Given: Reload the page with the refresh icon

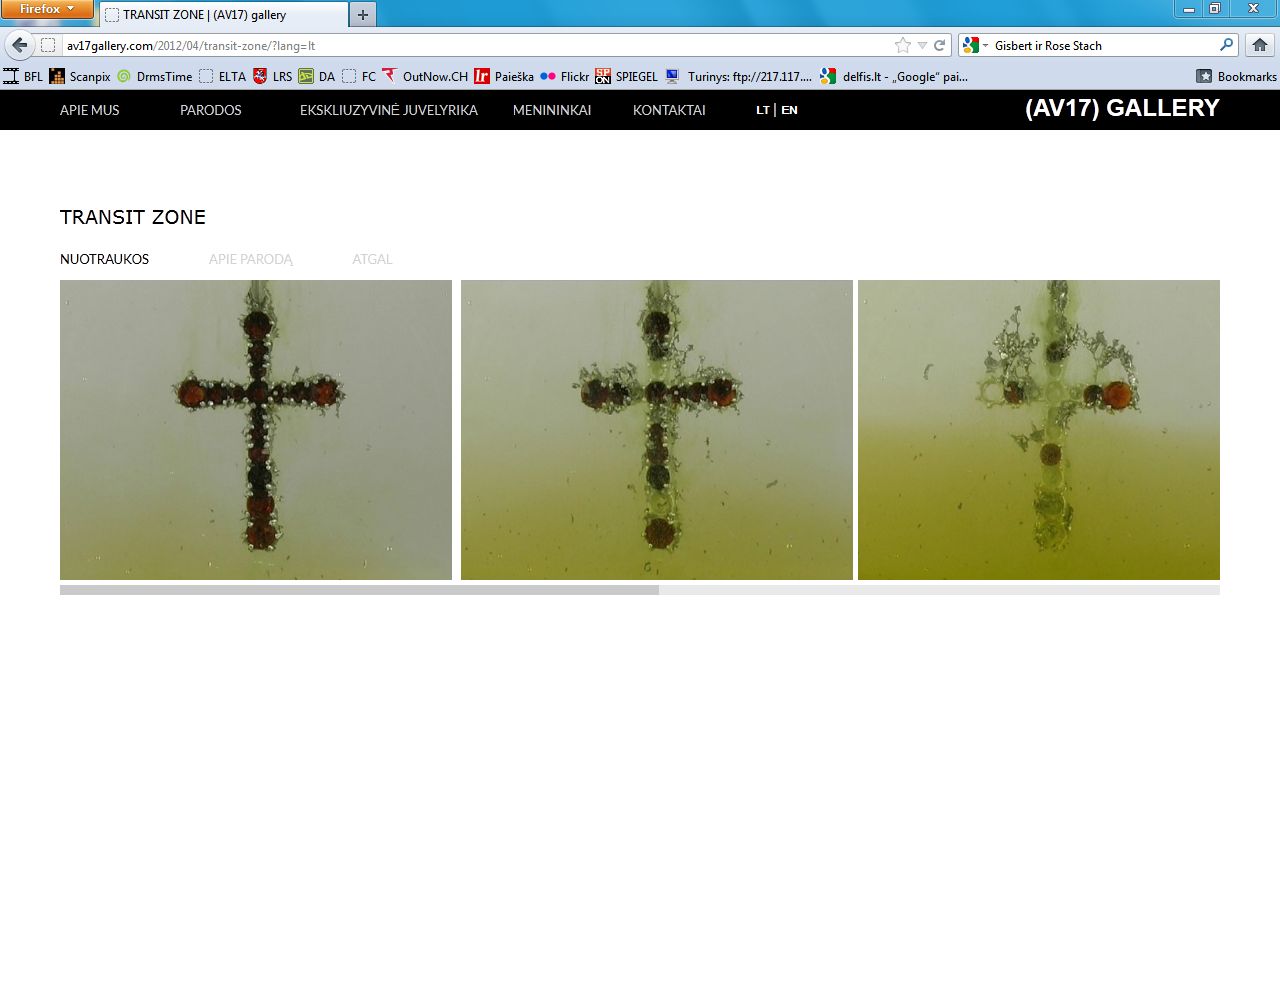Looking at the screenshot, I should (939, 45).
